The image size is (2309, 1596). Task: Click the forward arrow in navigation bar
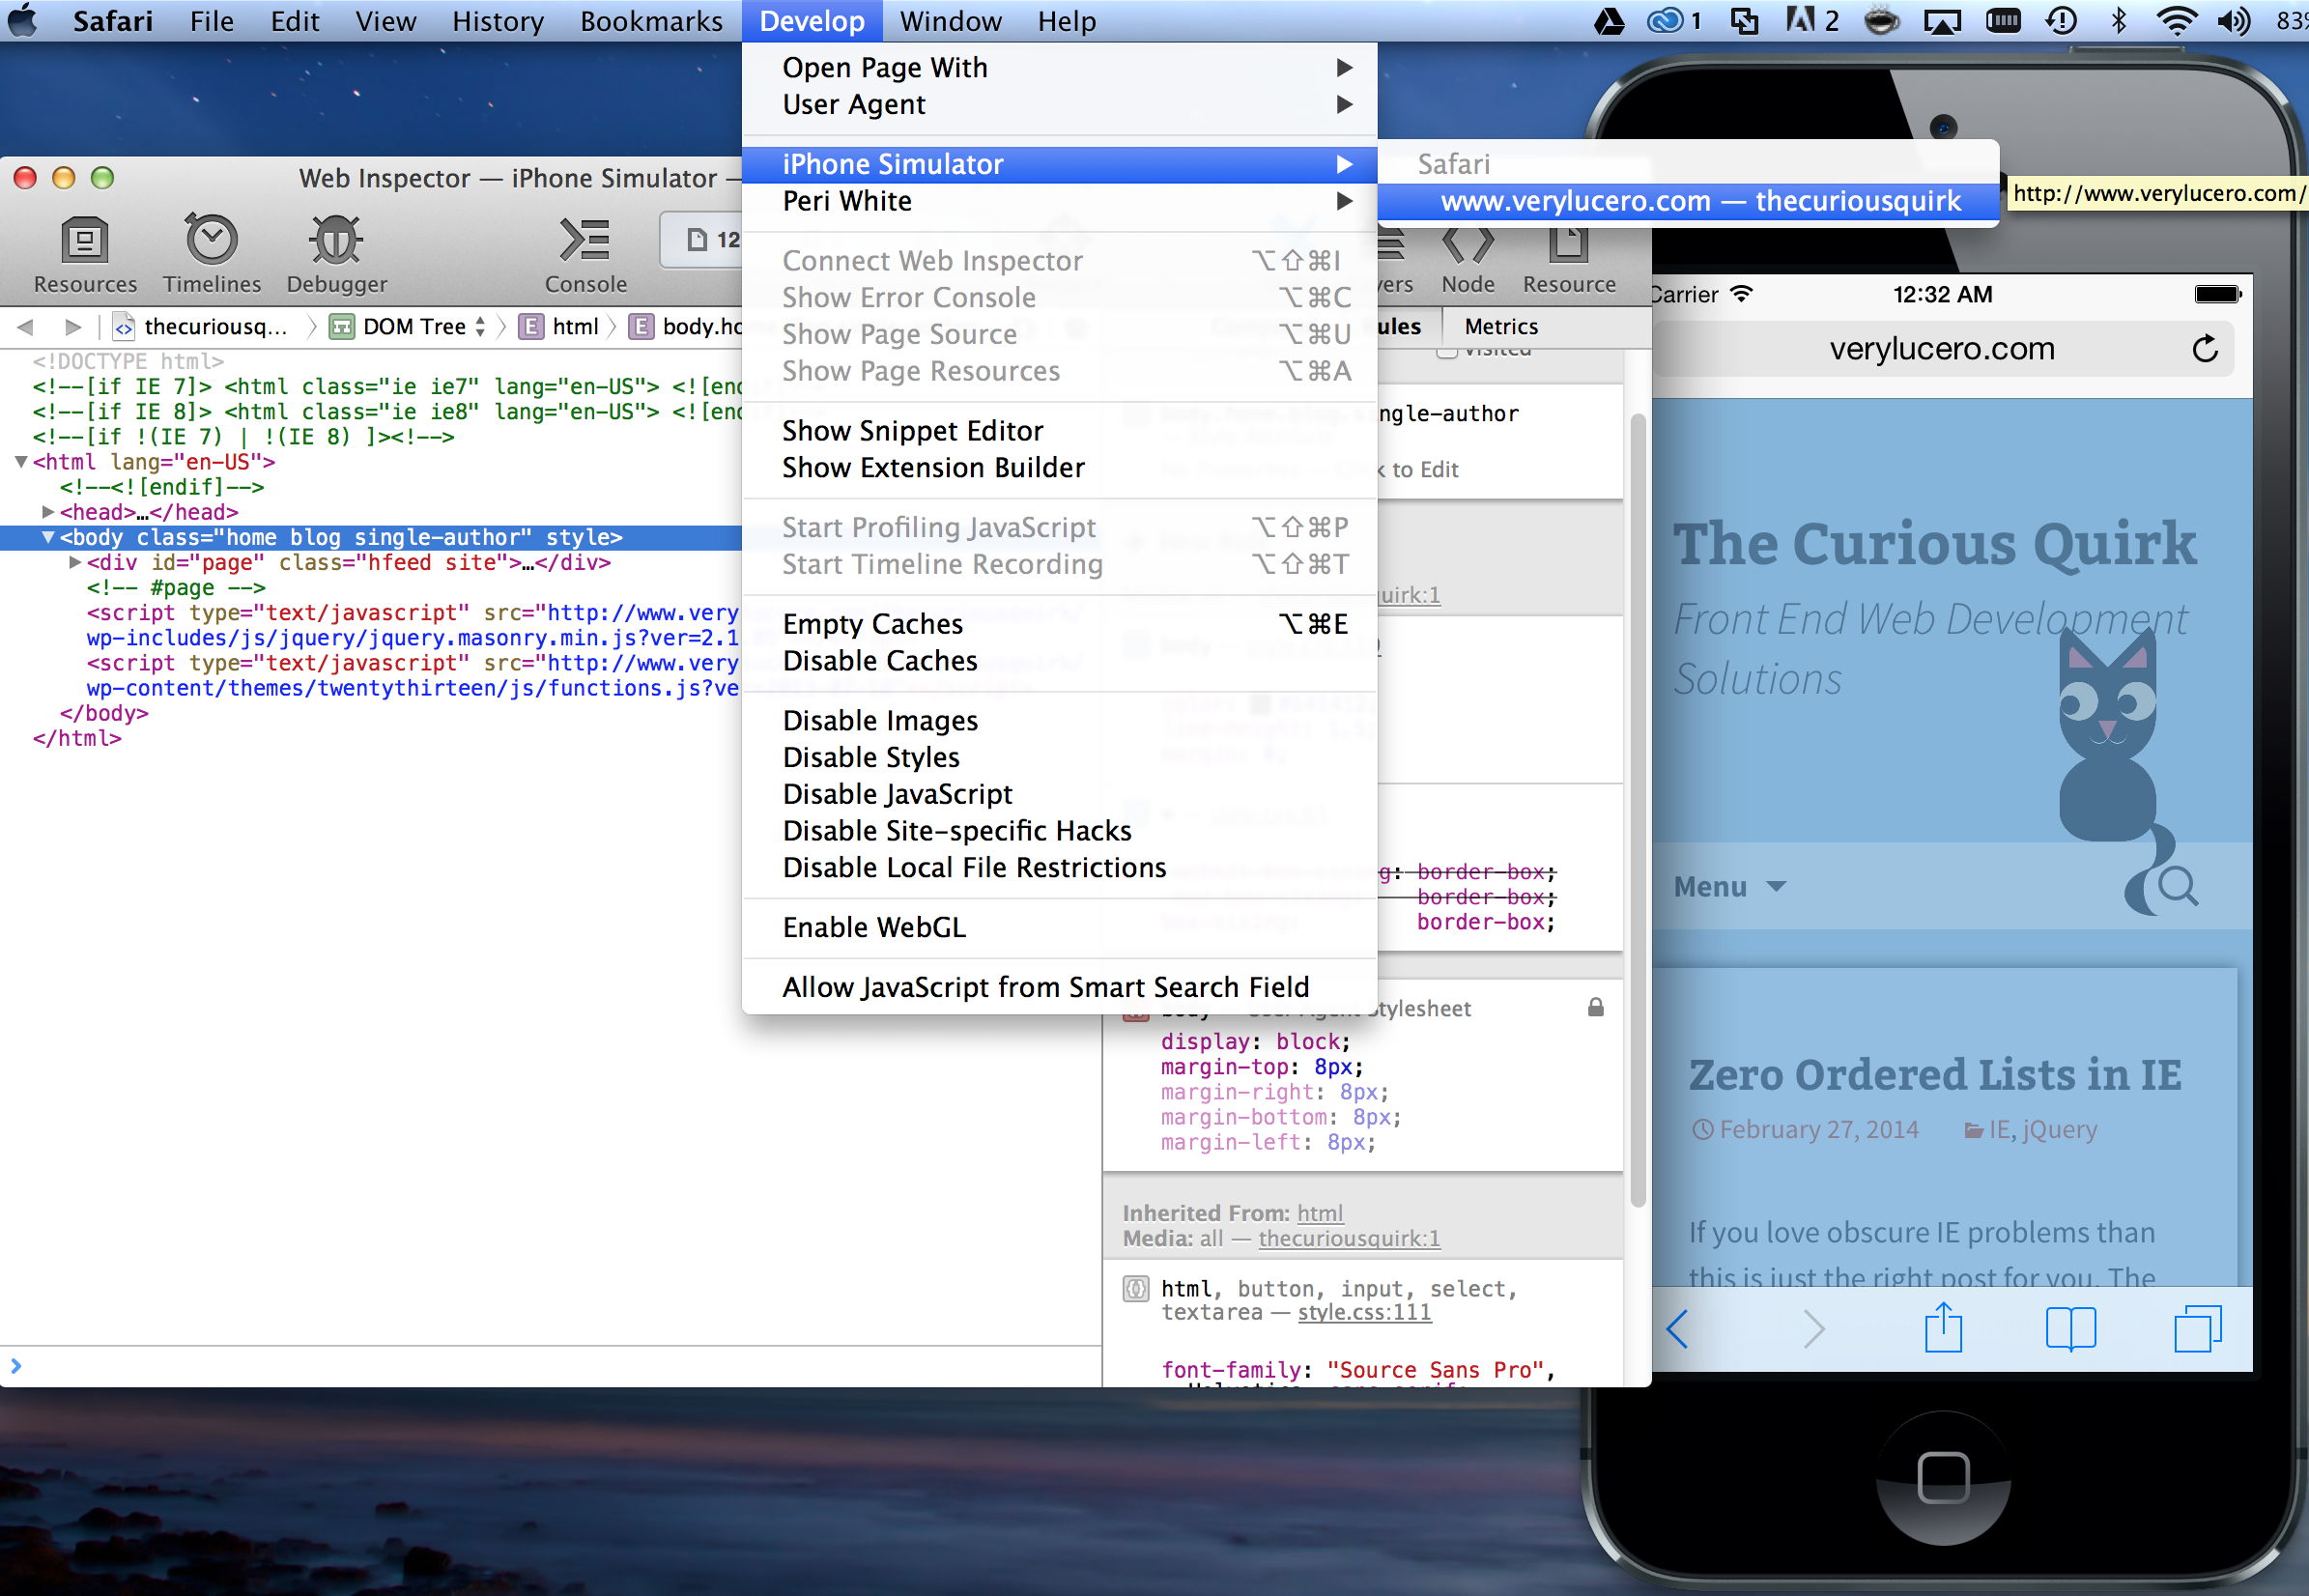(x=72, y=326)
